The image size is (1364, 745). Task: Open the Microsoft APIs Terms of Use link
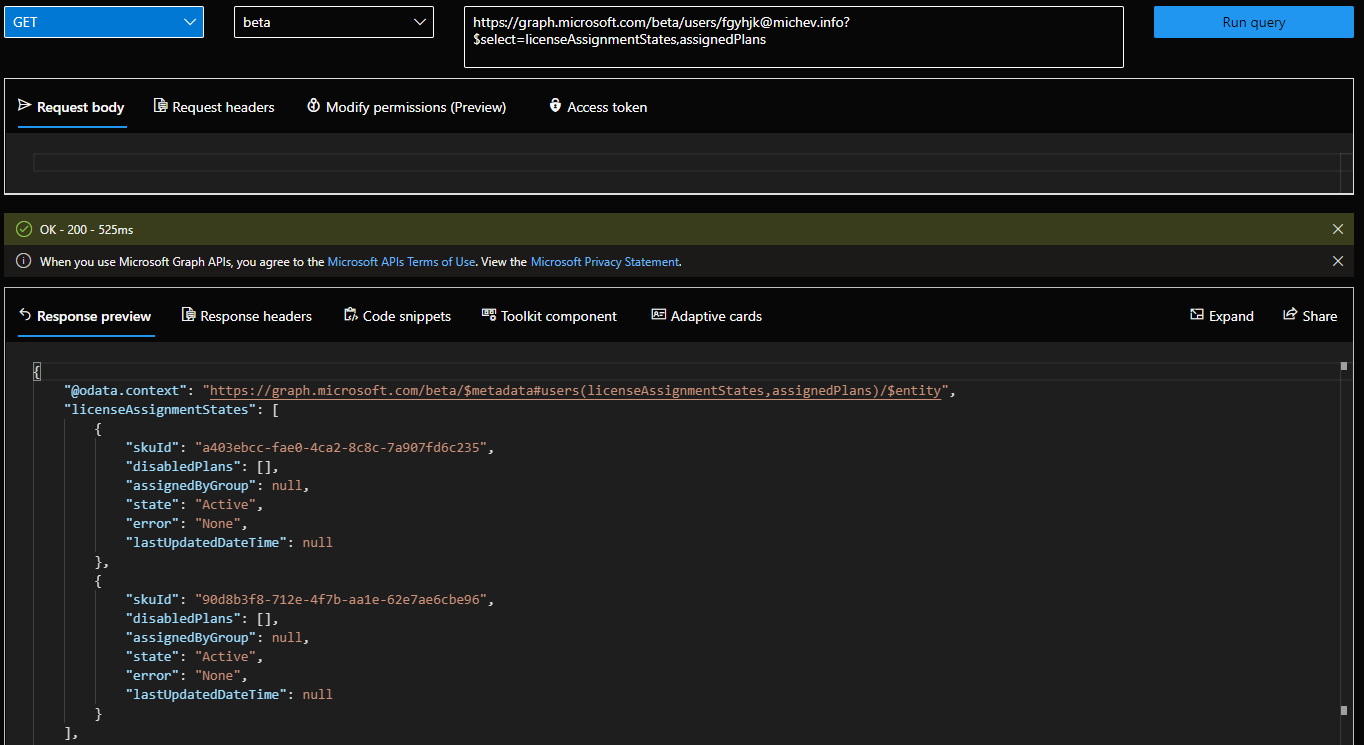click(x=401, y=262)
